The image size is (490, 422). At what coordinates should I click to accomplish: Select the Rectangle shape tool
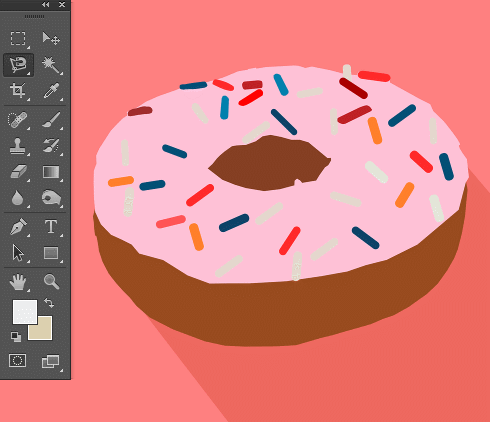pyautogui.click(x=51, y=253)
